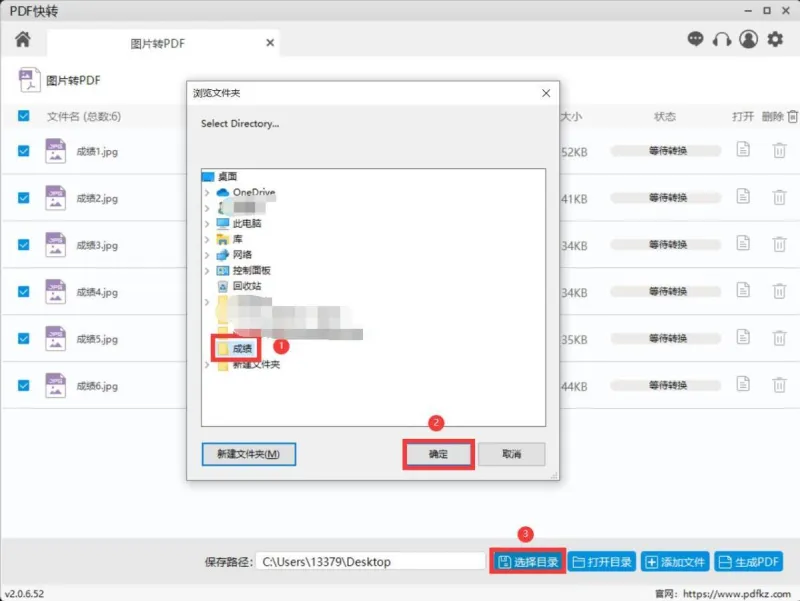Uncheck the checkbox for 成绩6.jpg
Viewport: 800px width, 601px height.
[23, 385]
